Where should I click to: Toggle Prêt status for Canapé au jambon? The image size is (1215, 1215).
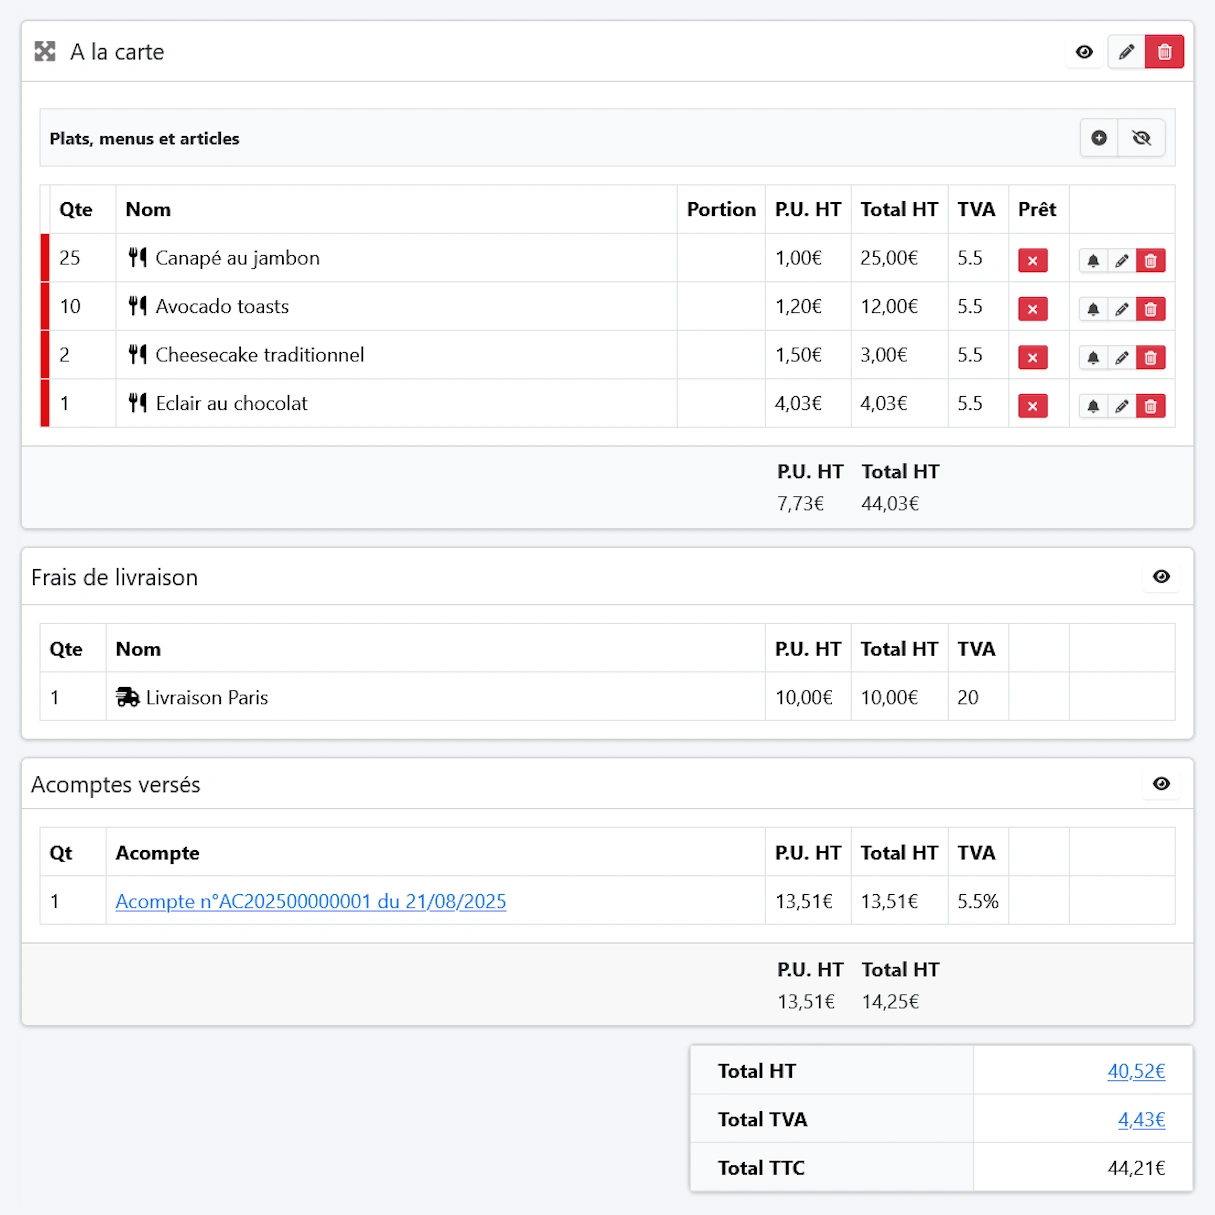[1032, 261]
